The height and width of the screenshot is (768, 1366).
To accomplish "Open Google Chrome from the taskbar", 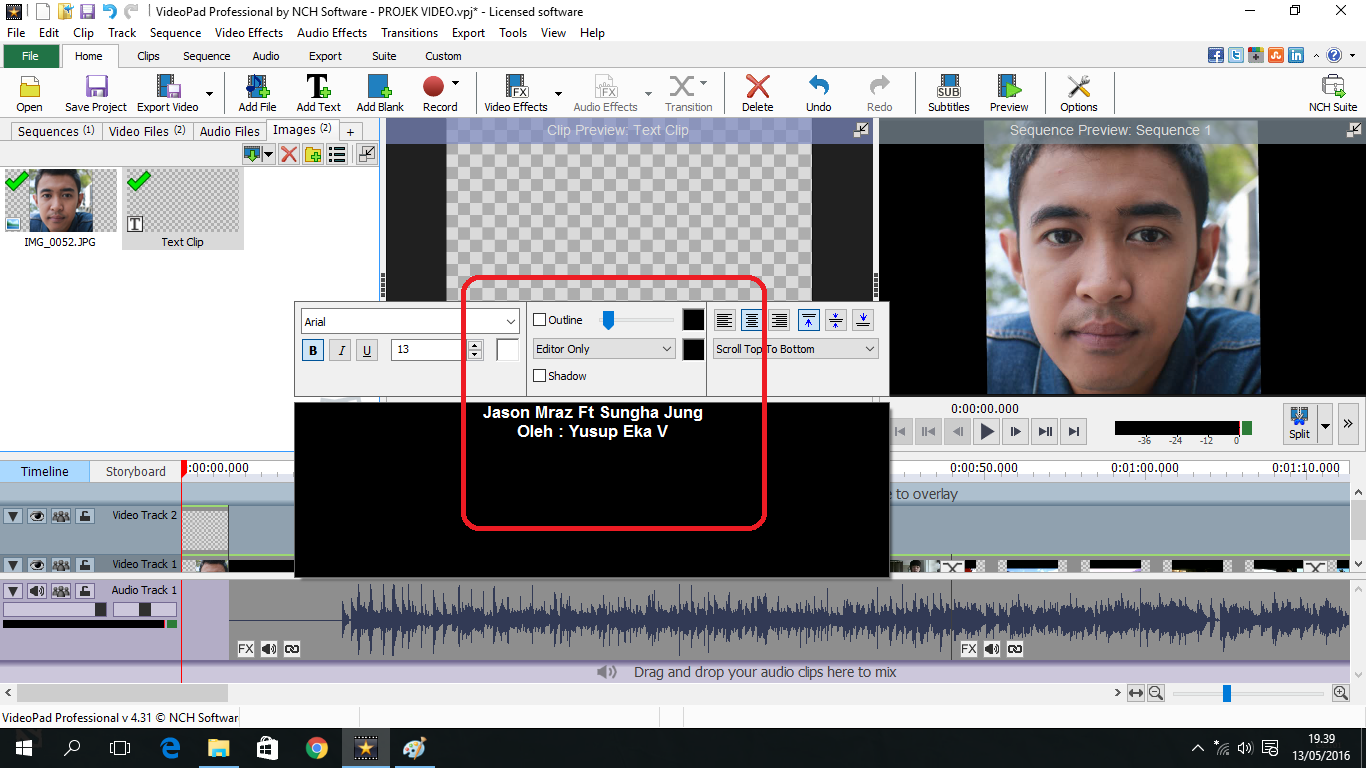I will pos(316,748).
